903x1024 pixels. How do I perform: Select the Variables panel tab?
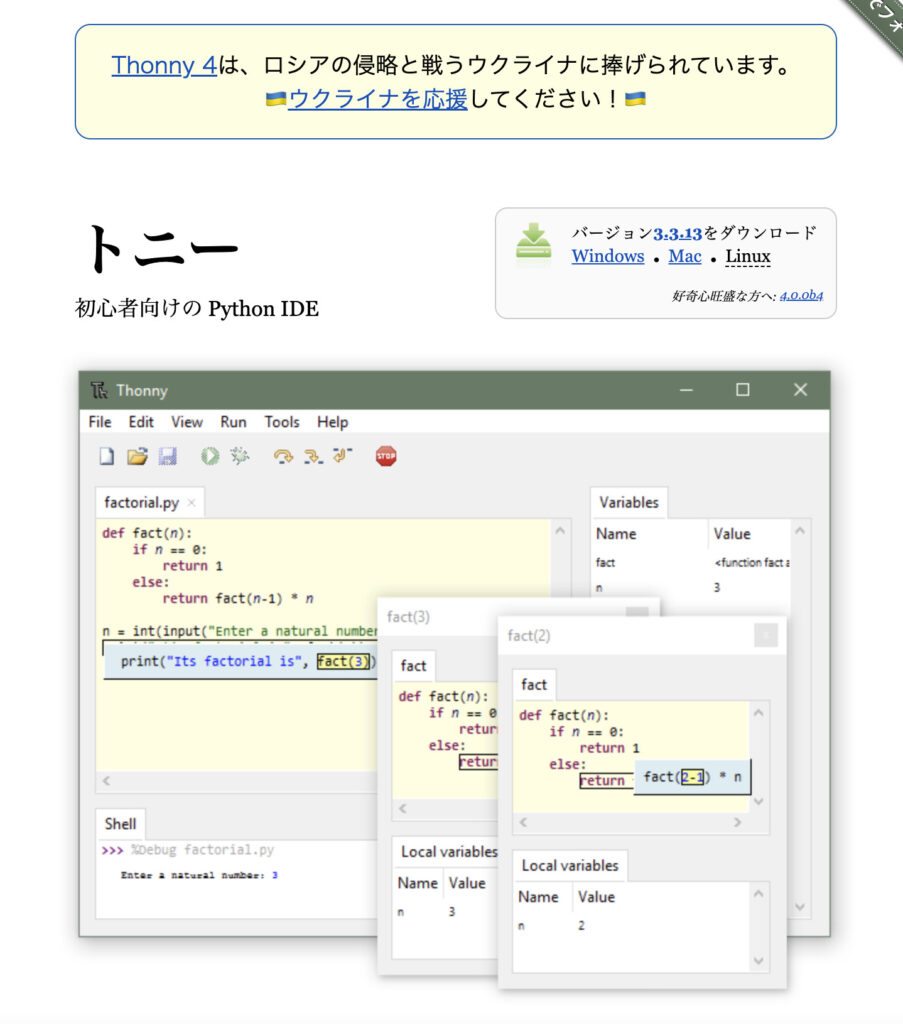[x=629, y=502]
